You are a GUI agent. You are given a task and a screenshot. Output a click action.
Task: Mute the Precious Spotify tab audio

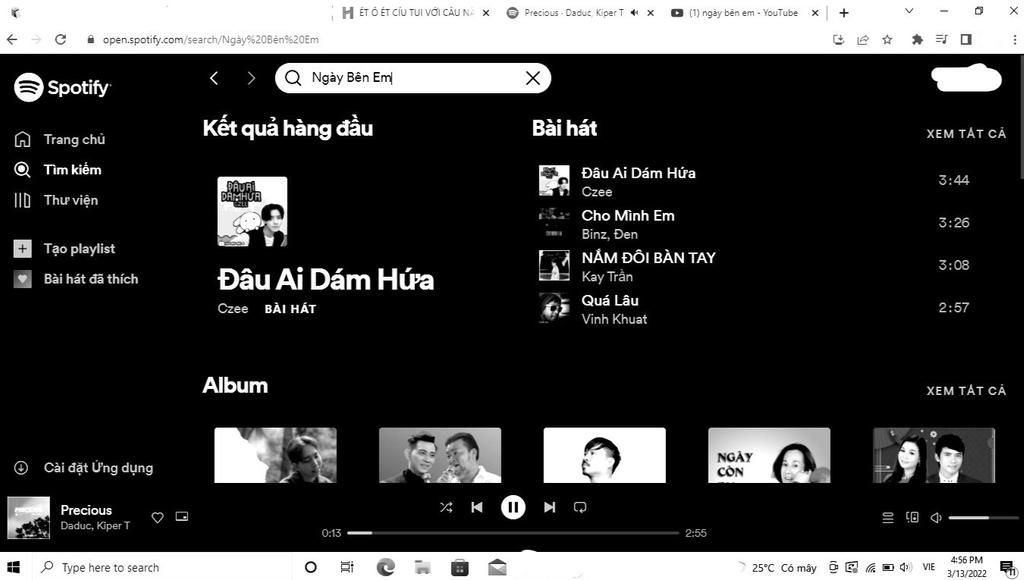634,12
